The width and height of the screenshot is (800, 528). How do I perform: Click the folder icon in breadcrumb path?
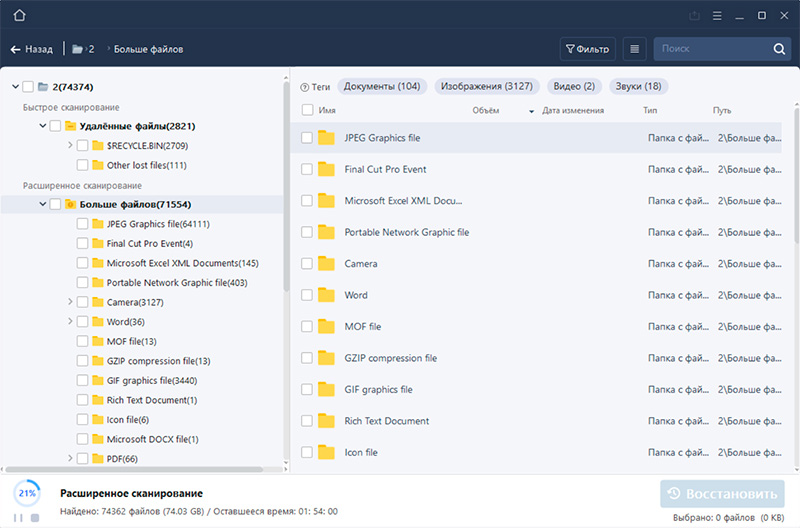click(78, 49)
